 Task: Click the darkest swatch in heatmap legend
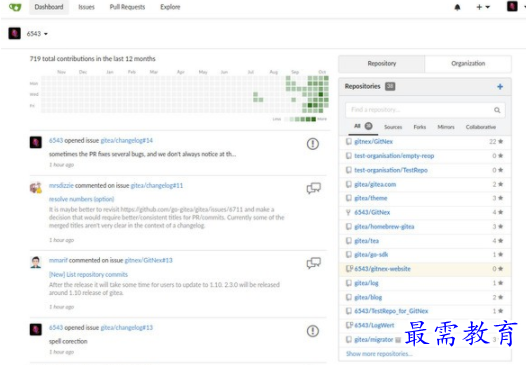(313, 119)
